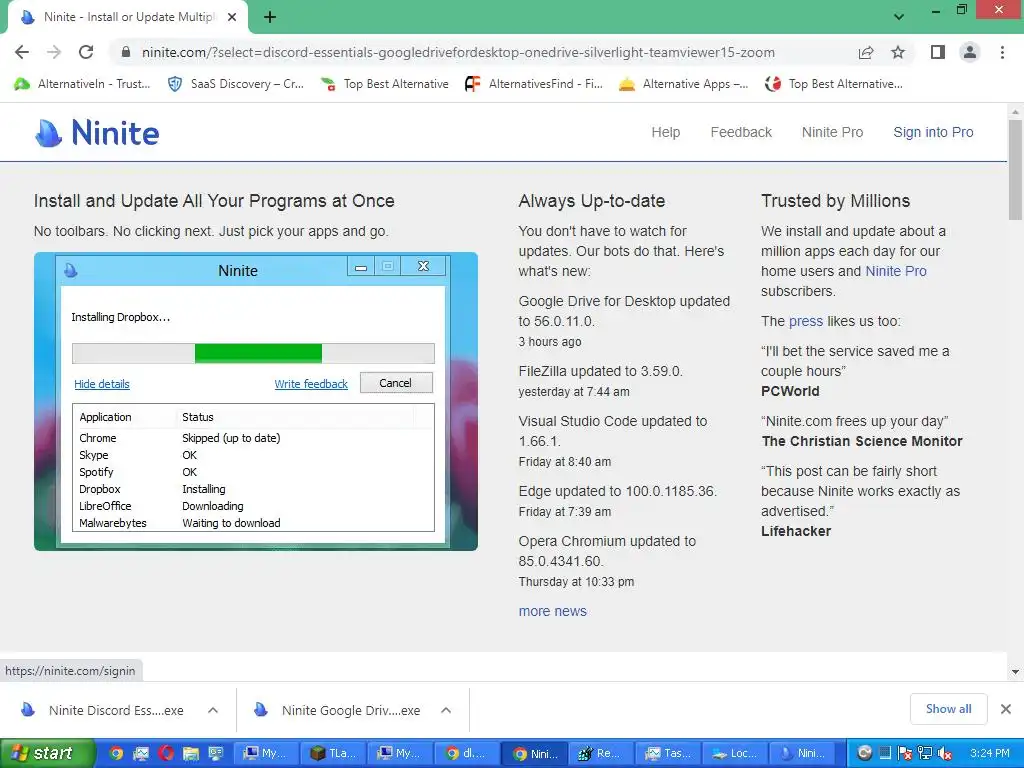Click The Christian Science Monitor attribution
Viewport: 1024px width, 768px height.
(x=862, y=441)
